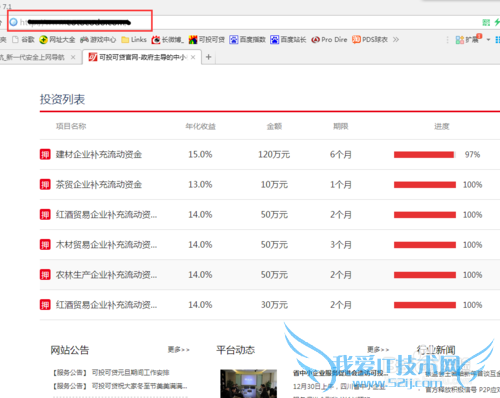Click the 100% progress bar for 茶贸企业
This screenshot has height=398, width=500.
click(x=425, y=185)
